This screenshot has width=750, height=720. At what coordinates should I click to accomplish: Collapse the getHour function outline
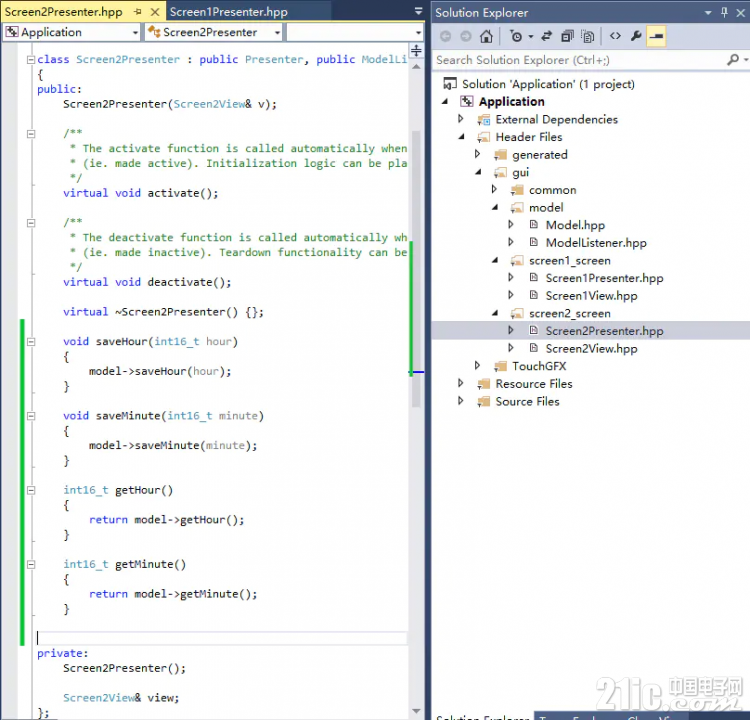31,490
